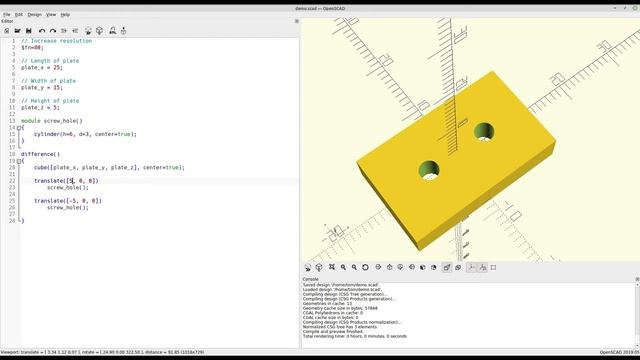Collapse the difference block fold marker
This screenshot has height=360, width=640.
[x=19, y=161]
